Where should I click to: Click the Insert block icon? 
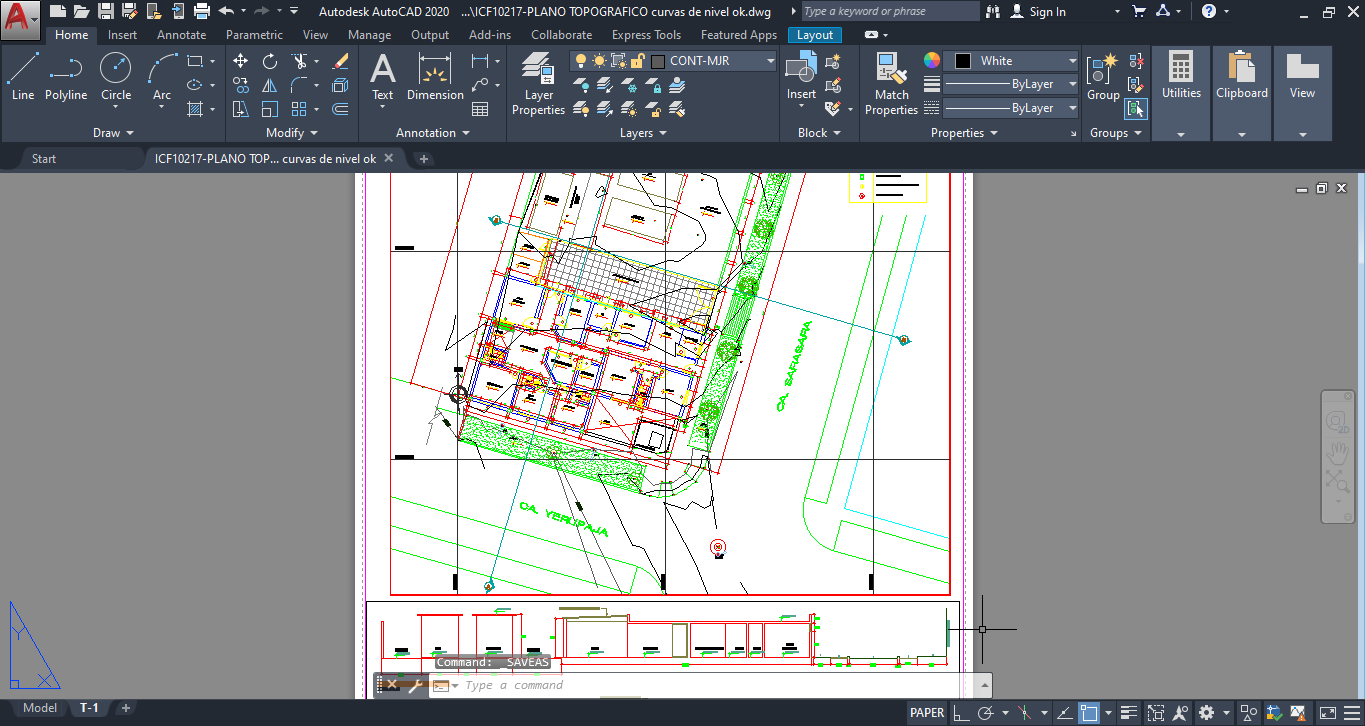pyautogui.click(x=801, y=78)
